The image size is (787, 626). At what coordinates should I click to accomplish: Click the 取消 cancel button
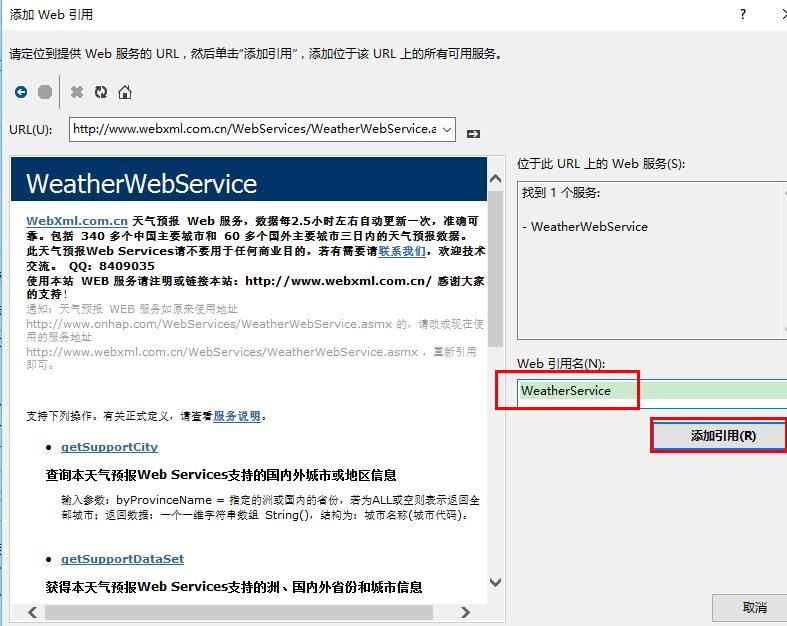(750, 608)
